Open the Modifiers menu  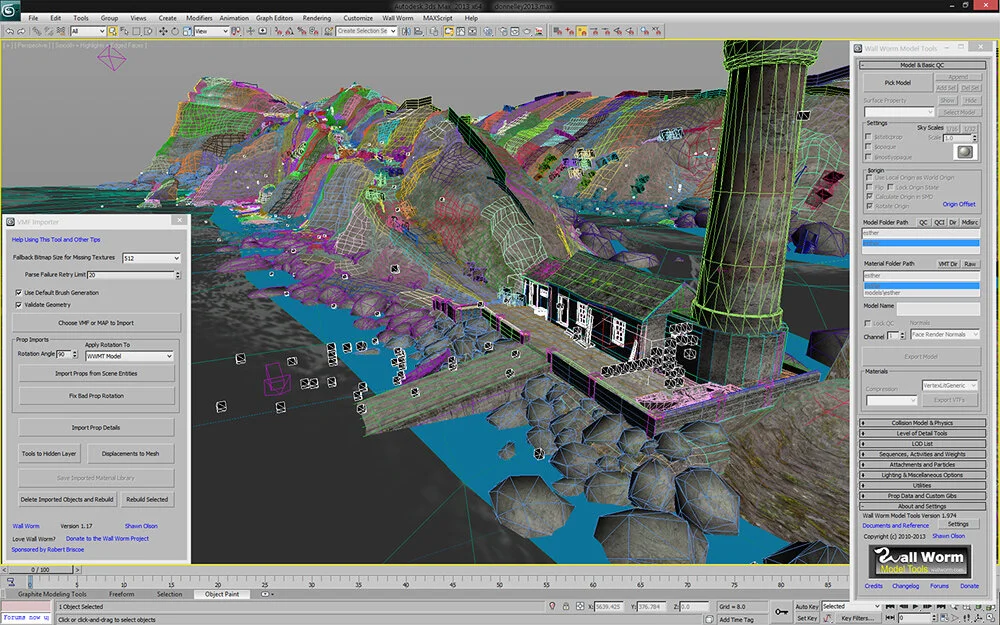point(199,18)
